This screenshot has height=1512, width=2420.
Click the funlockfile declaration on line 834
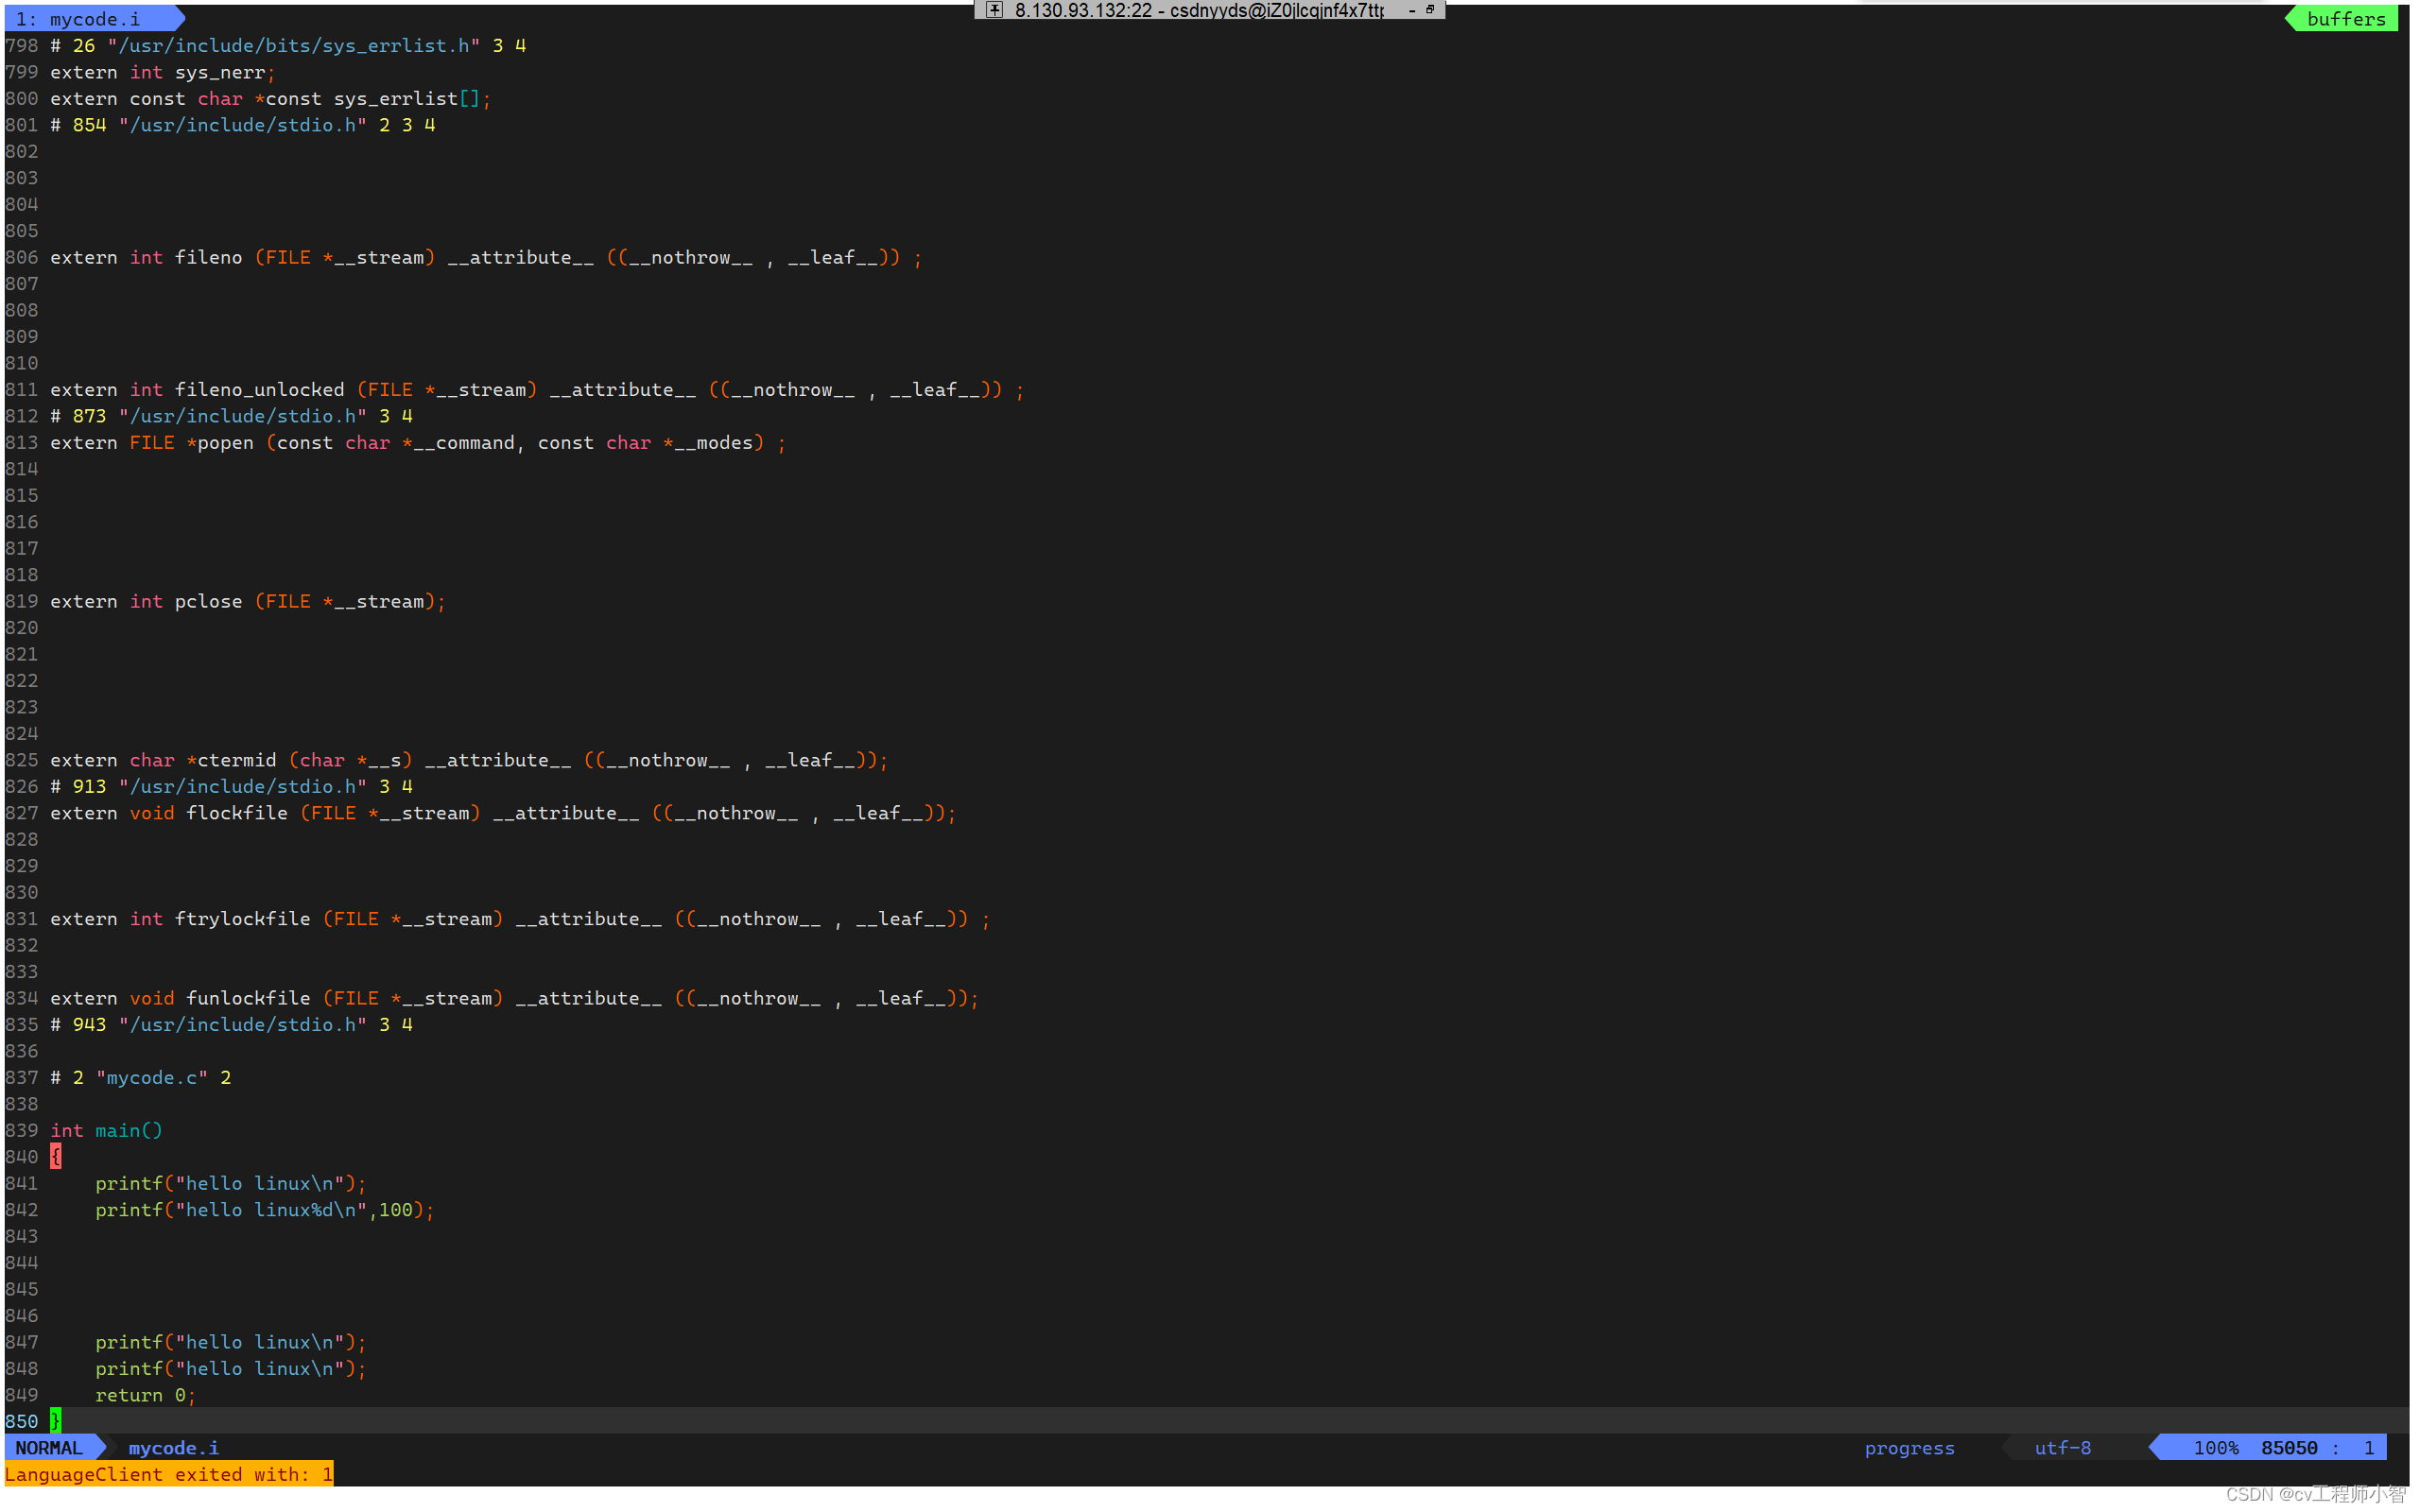pos(514,998)
